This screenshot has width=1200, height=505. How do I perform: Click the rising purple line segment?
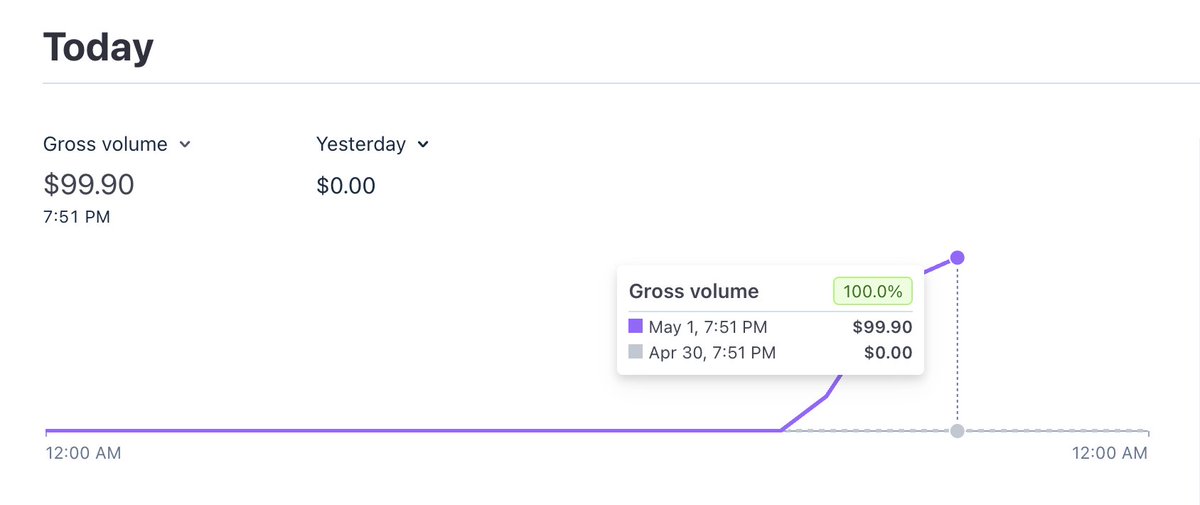coord(805,414)
